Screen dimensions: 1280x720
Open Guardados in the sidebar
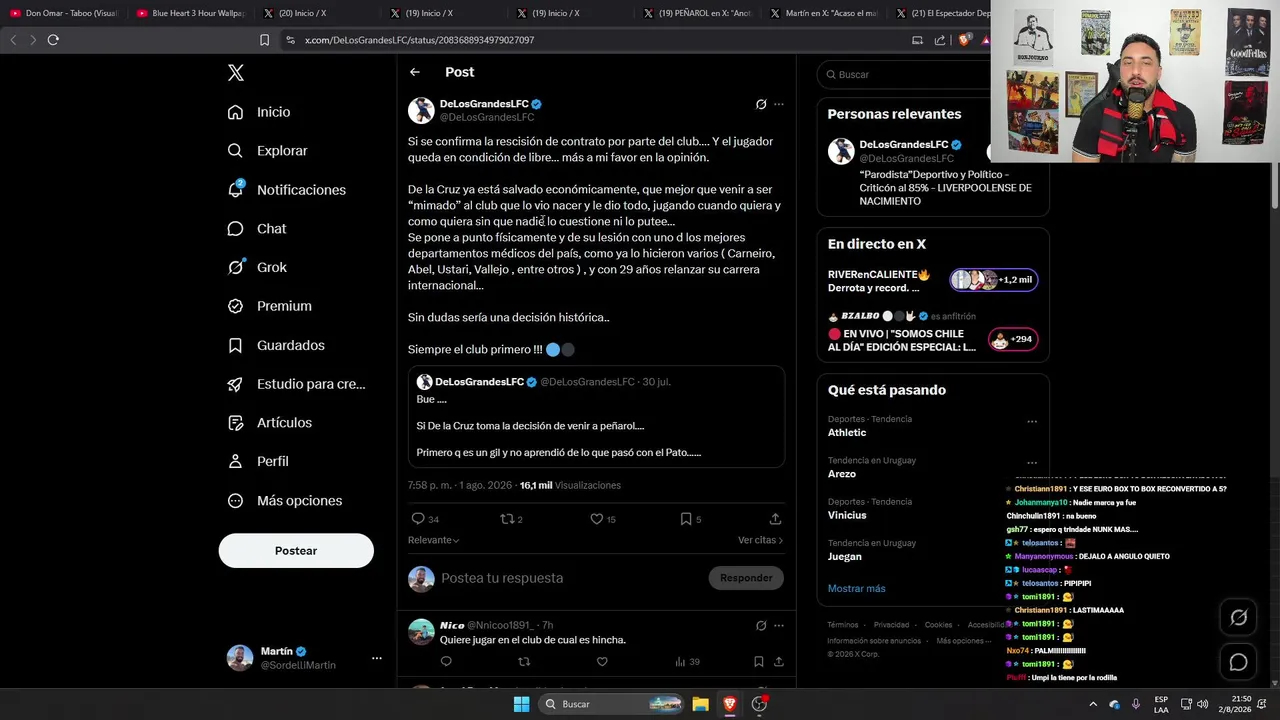[x=275, y=345]
